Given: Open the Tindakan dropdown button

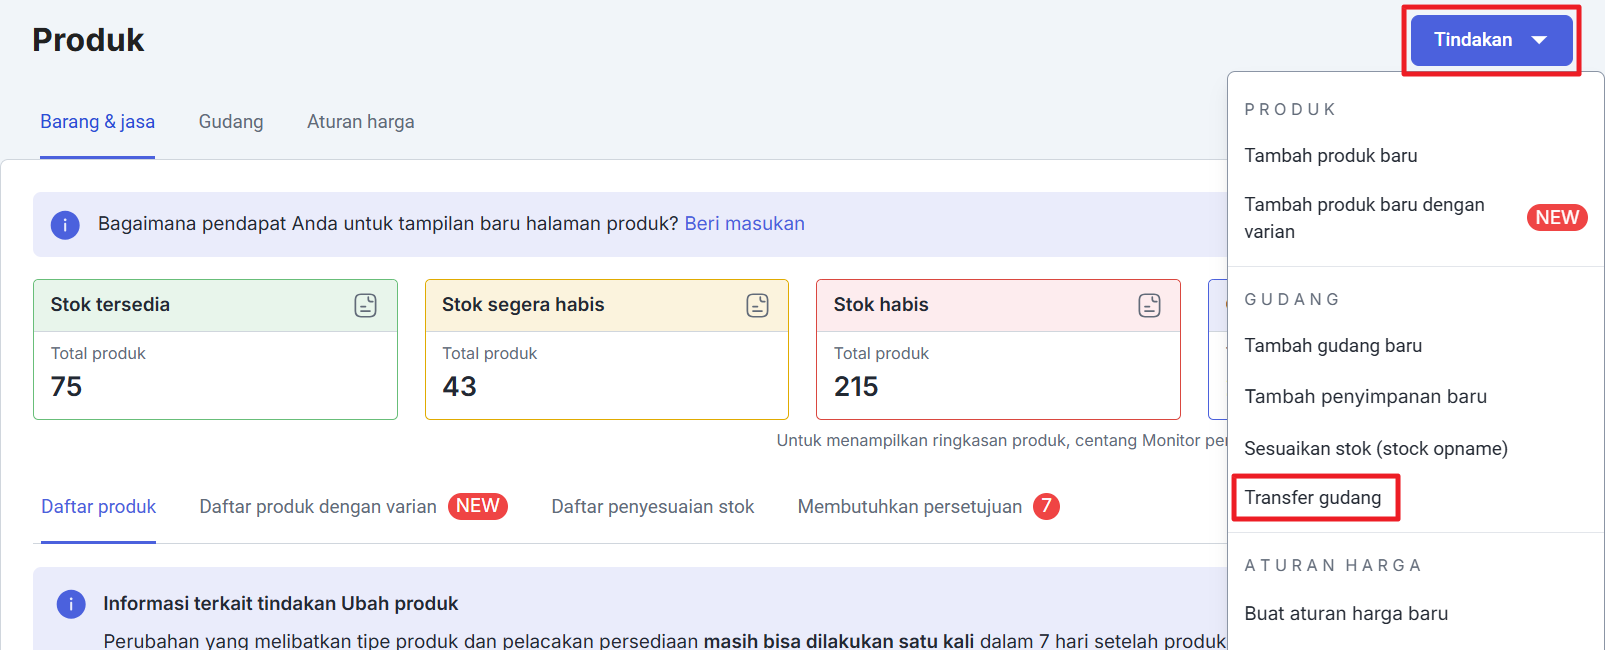Looking at the screenshot, I should tap(1473, 40).
